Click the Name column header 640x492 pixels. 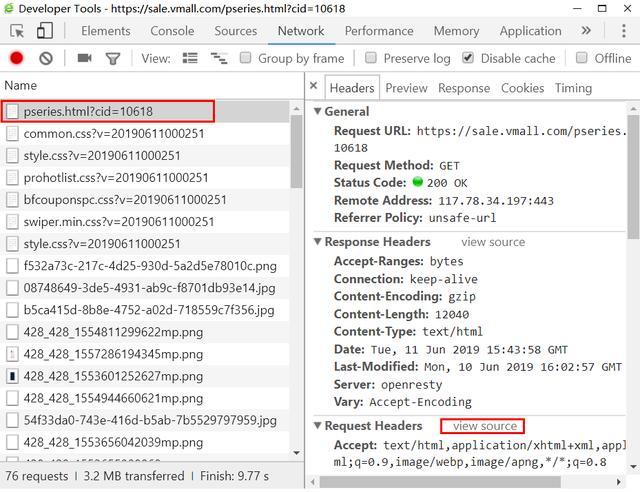click(152, 86)
